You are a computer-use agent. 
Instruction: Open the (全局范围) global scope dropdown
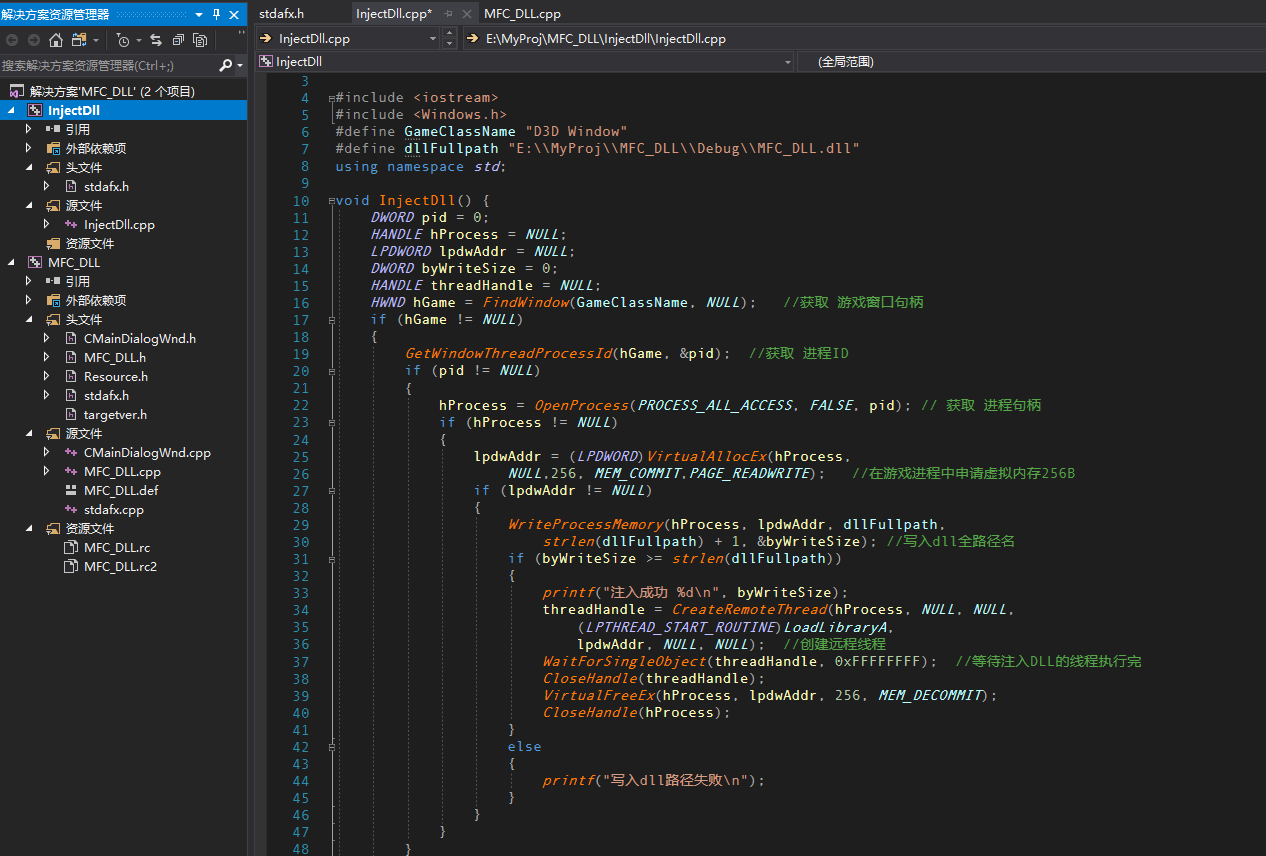pyautogui.click(x=1032, y=61)
